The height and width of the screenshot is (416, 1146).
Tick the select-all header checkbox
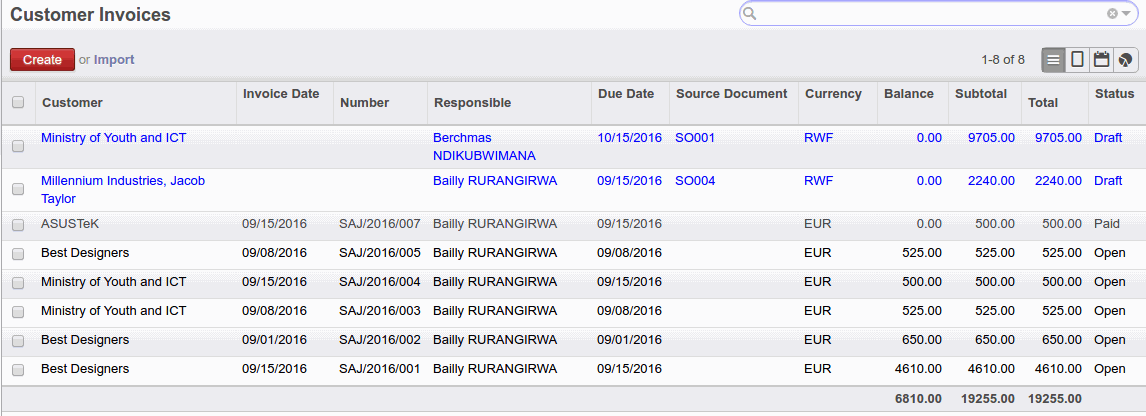pyautogui.click(x=18, y=102)
